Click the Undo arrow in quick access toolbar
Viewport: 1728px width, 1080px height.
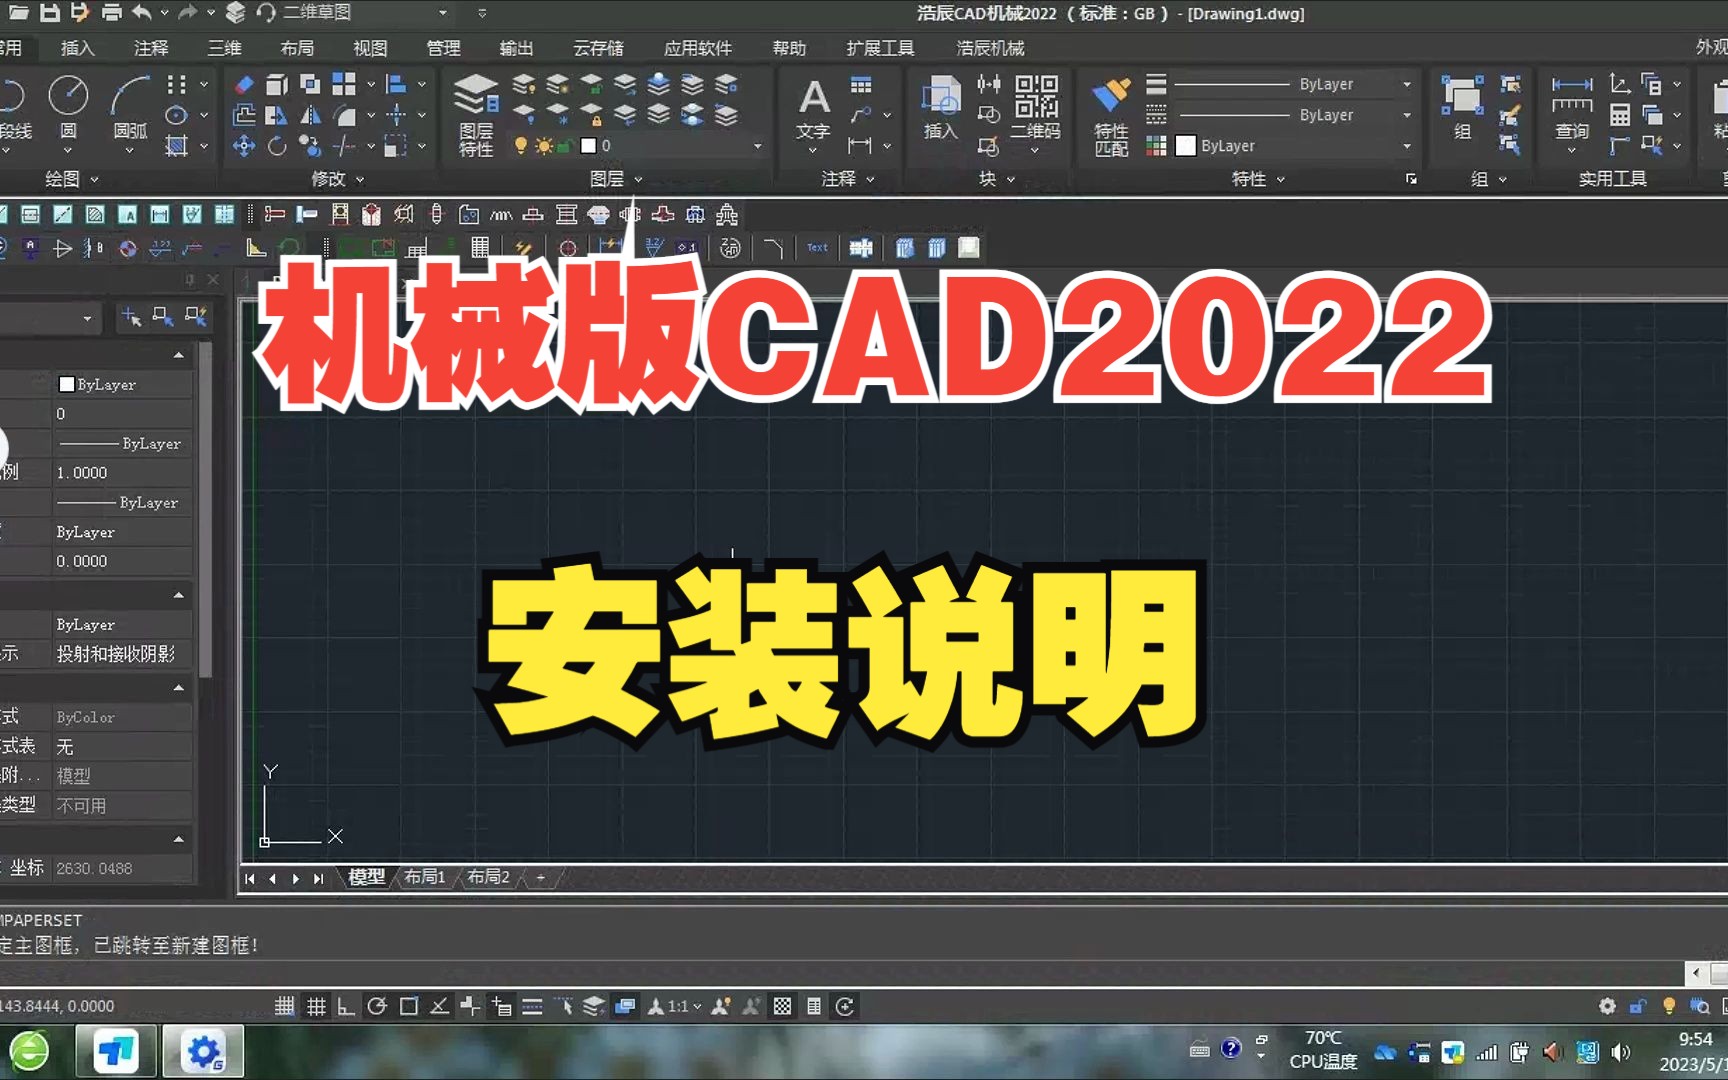coord(142,13)
